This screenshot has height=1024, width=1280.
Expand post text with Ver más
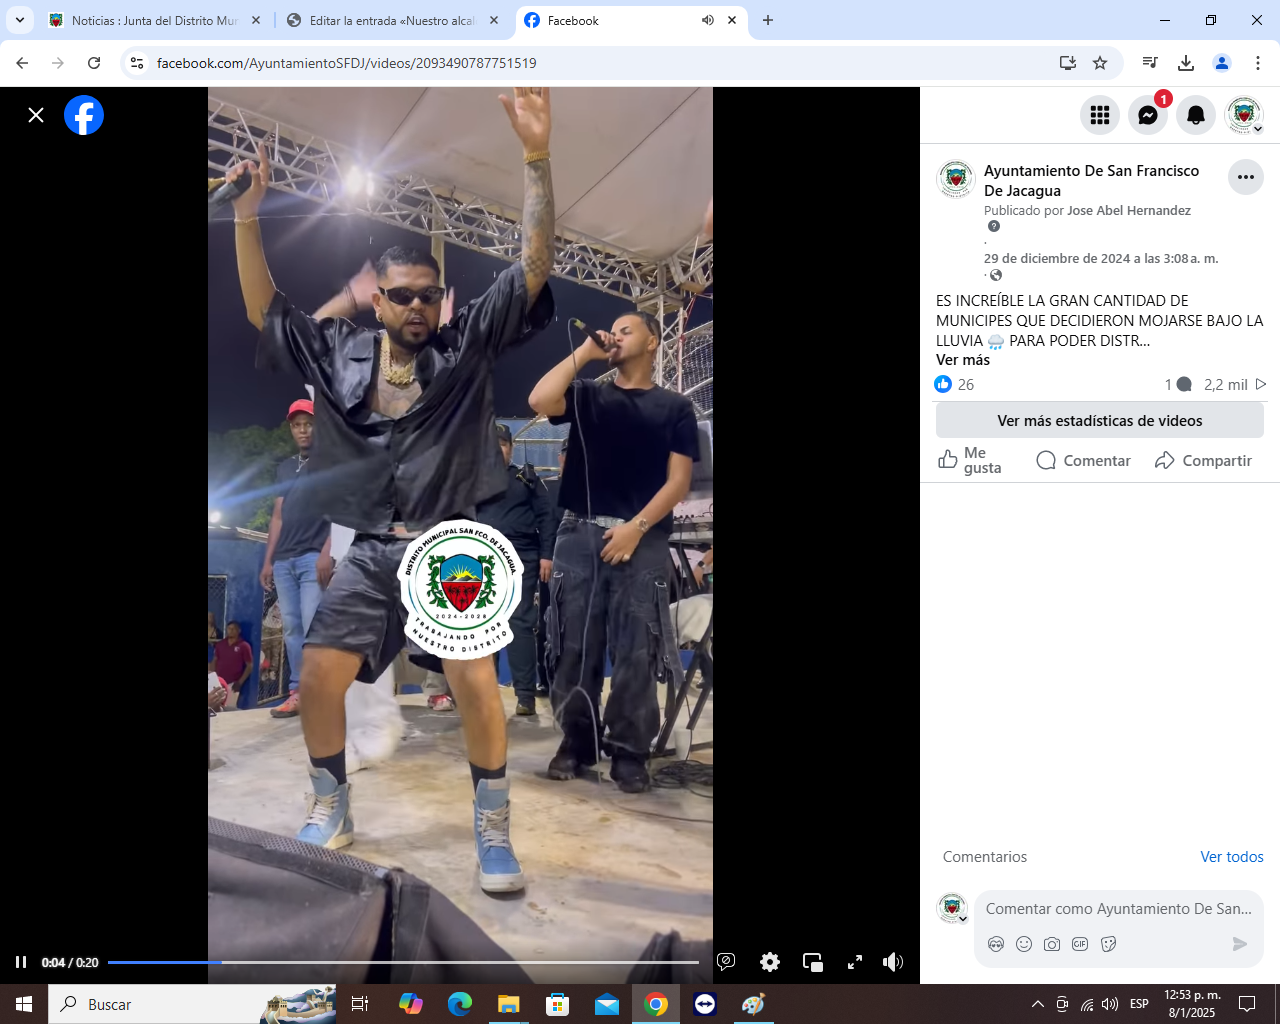pos(962,360)
